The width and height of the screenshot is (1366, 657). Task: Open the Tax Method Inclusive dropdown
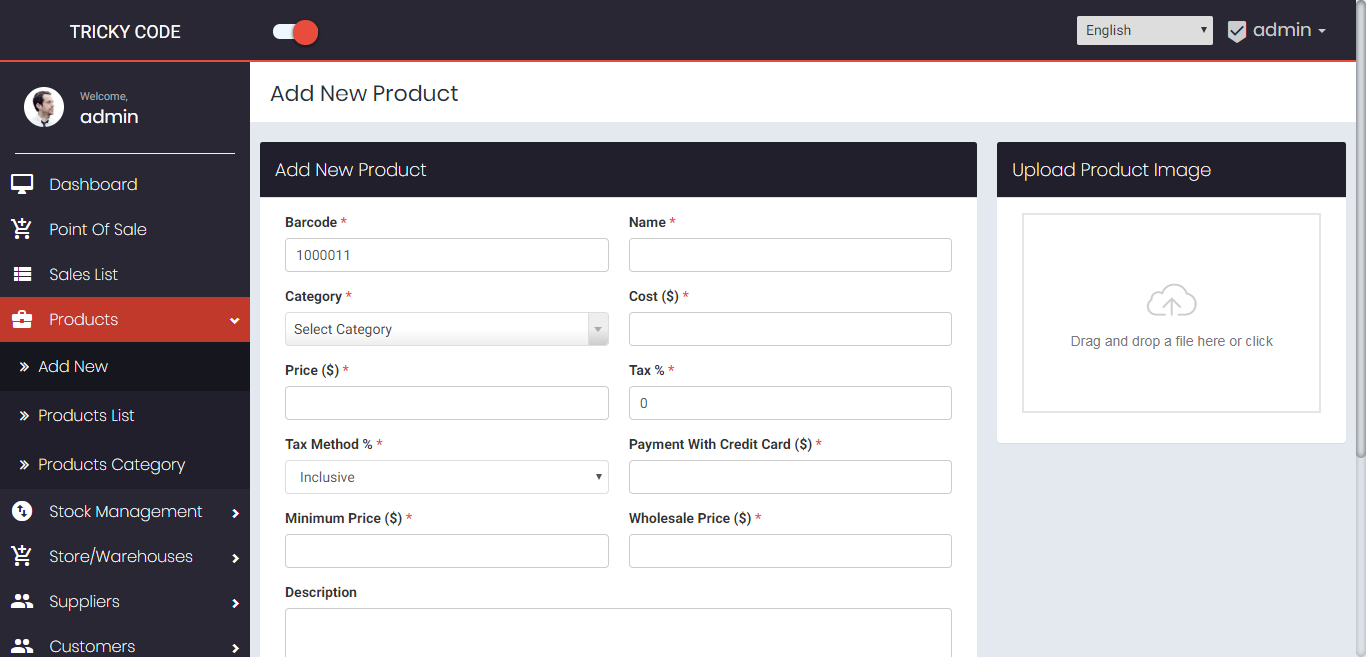pos(446,477)
